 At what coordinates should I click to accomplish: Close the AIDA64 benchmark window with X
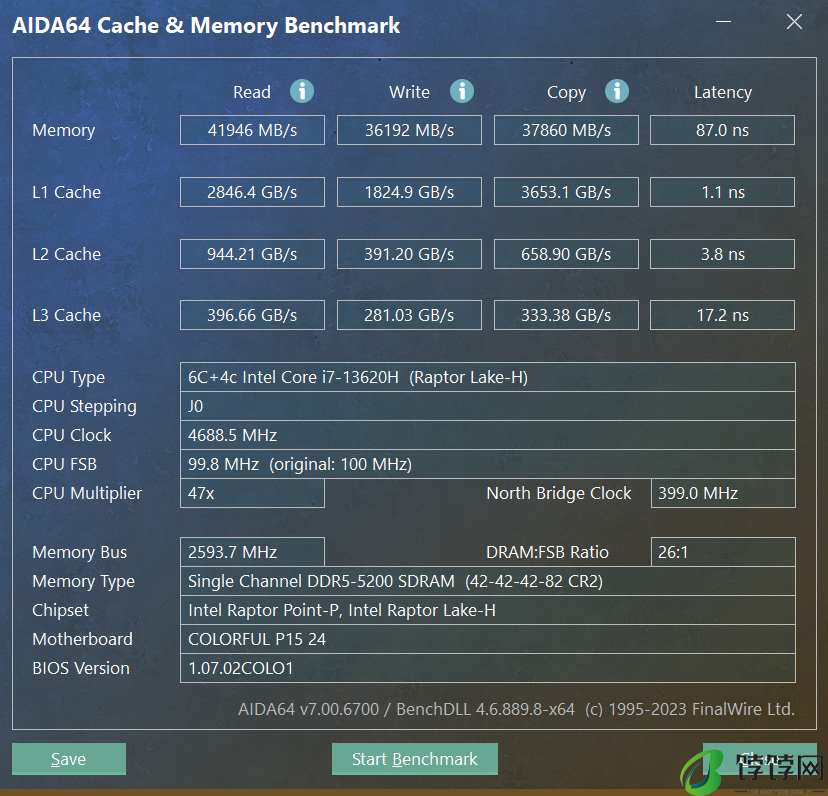click(x=794, y=22)
